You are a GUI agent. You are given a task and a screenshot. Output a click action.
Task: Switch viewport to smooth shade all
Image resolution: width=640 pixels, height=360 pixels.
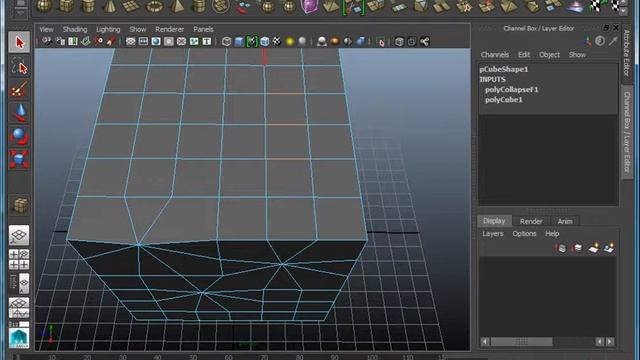[x=239, y=41]
